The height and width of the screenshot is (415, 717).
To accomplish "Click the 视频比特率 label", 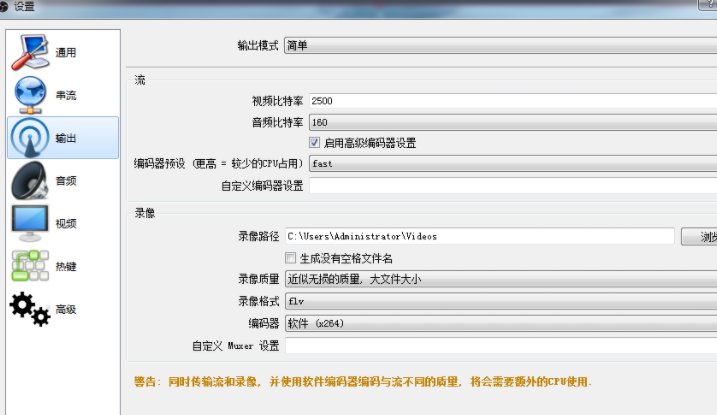I will tap(278, 101).
